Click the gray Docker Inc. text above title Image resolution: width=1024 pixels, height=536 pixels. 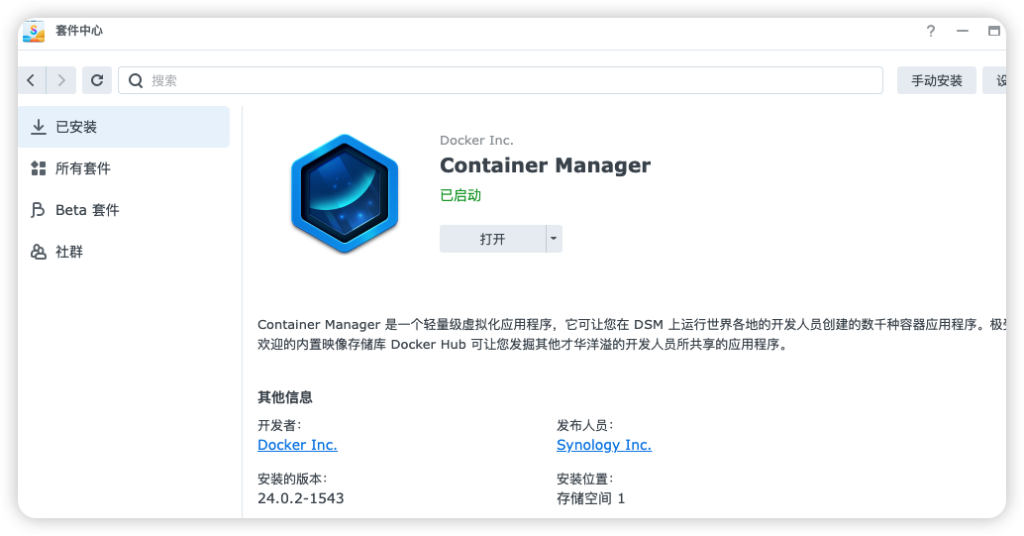477,140
